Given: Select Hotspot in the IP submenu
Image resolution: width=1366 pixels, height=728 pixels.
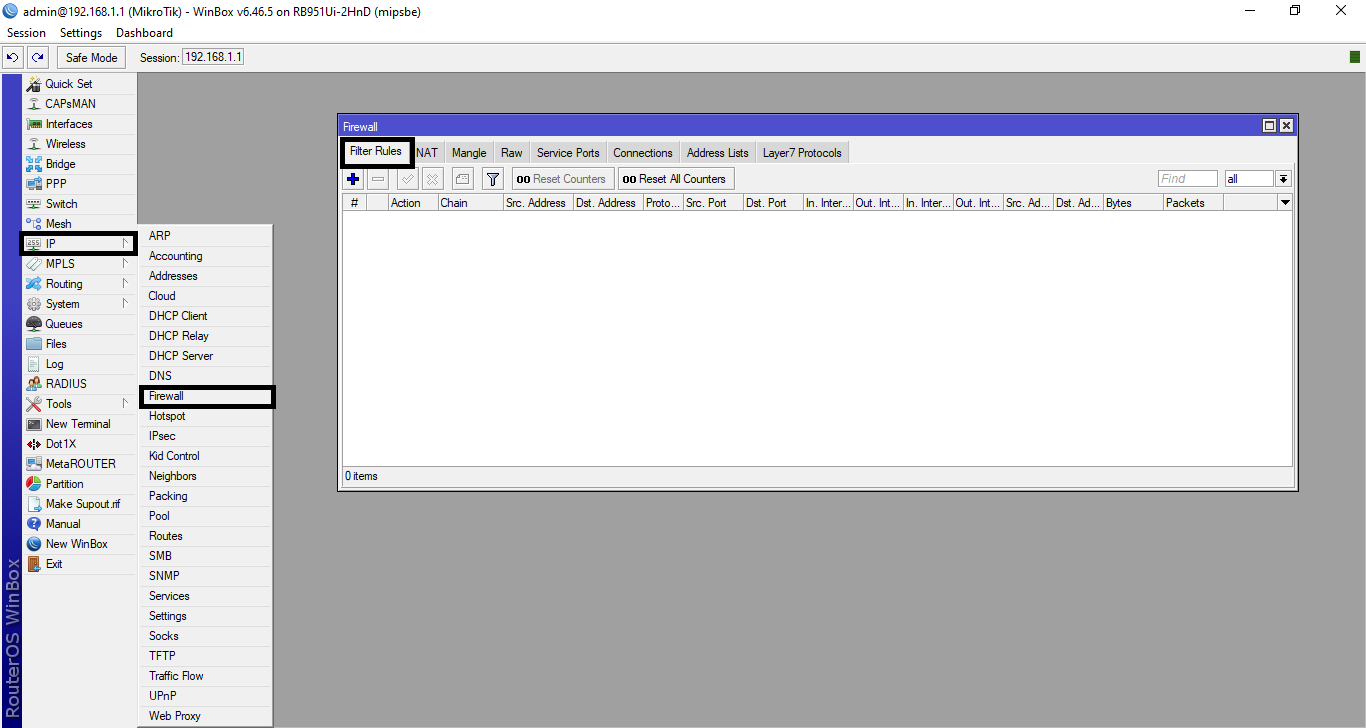Looking at the screenshot, I should click(x=206, y=416).
